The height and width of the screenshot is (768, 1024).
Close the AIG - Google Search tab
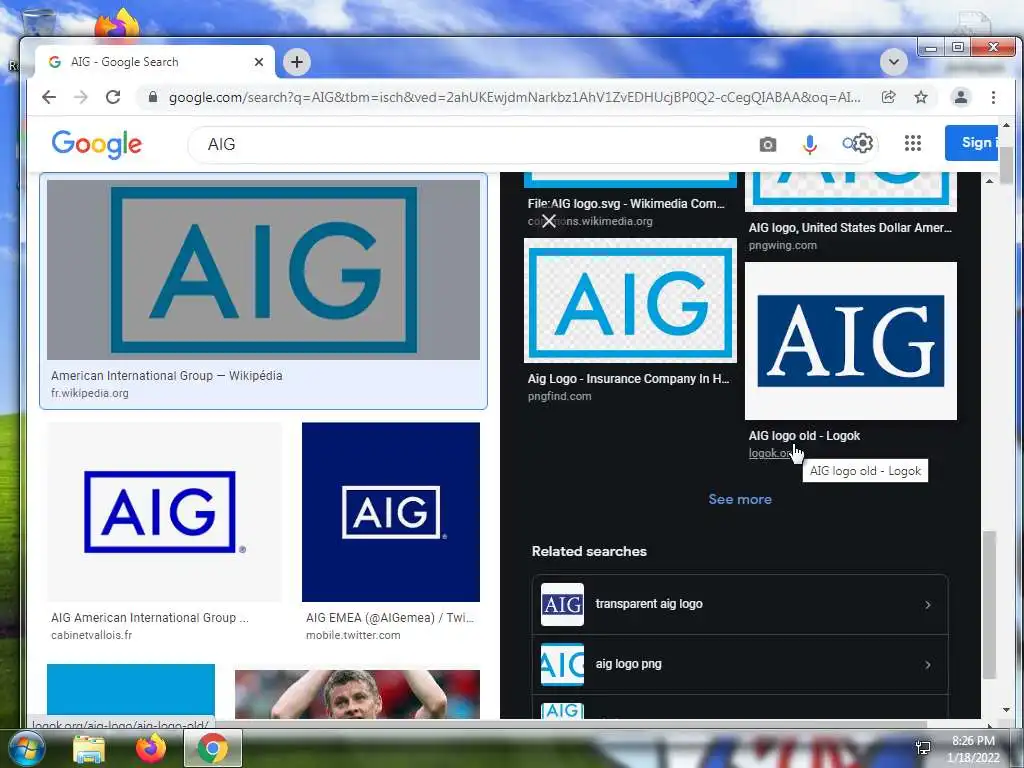point(259,62)
